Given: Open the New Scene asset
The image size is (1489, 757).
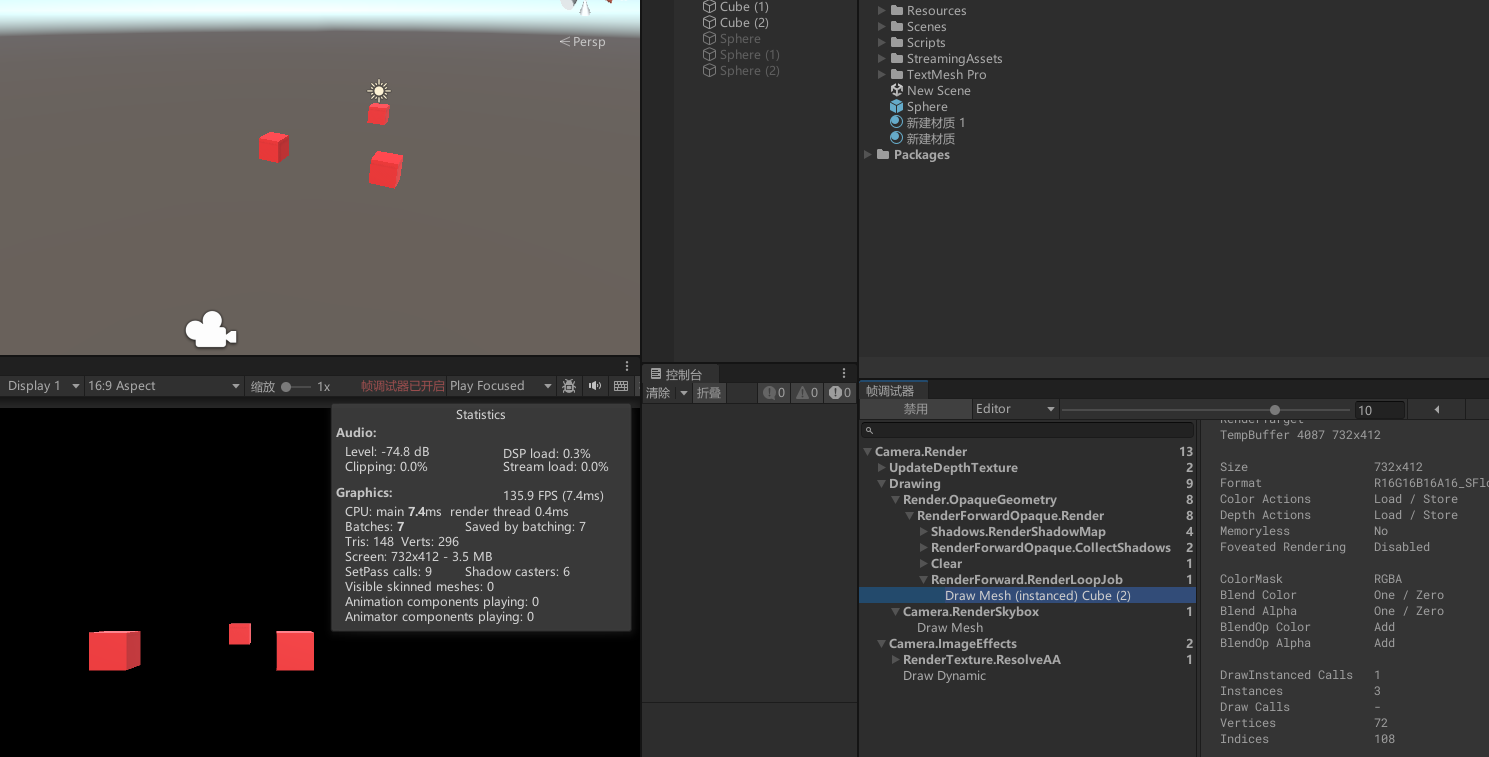Looking at the screenshot, I should pyautogui.click(x=937, y=91).
